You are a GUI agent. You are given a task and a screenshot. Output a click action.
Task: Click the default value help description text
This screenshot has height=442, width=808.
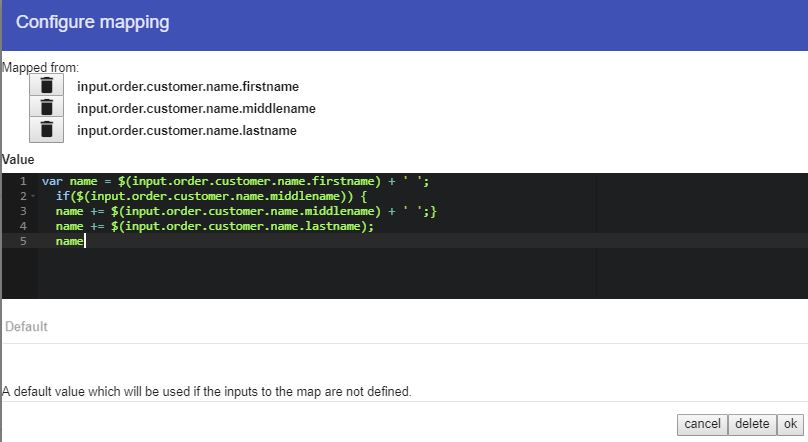point(206,392)
